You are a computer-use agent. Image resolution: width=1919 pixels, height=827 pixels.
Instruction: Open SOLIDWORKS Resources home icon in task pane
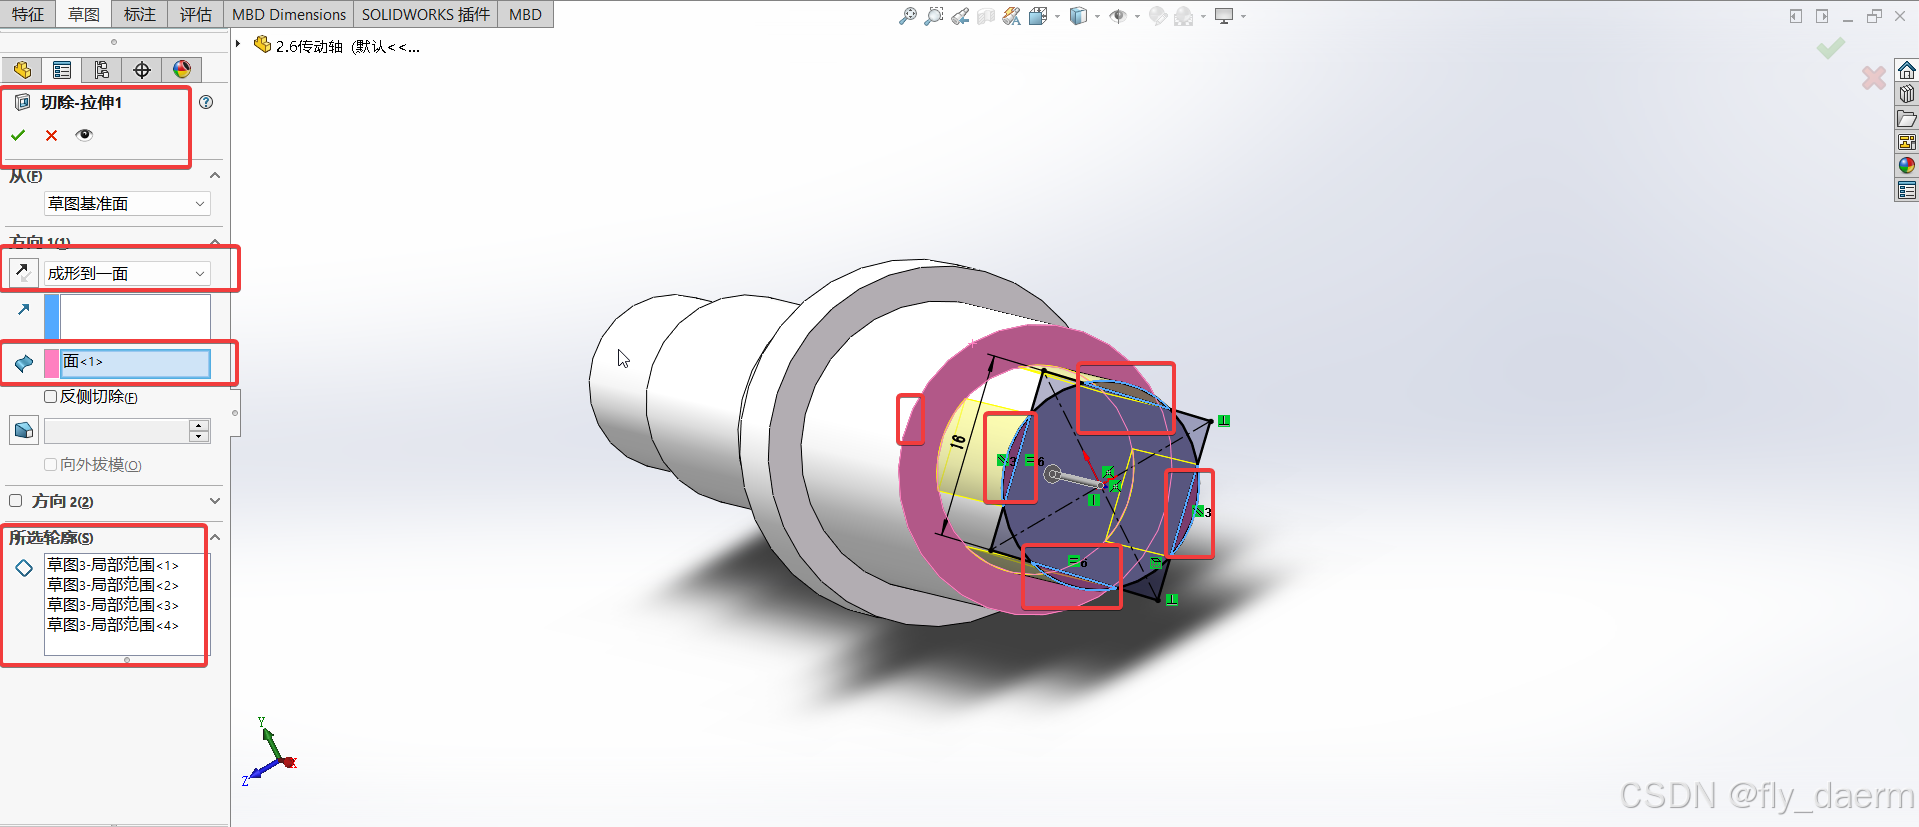point(1907,70)
